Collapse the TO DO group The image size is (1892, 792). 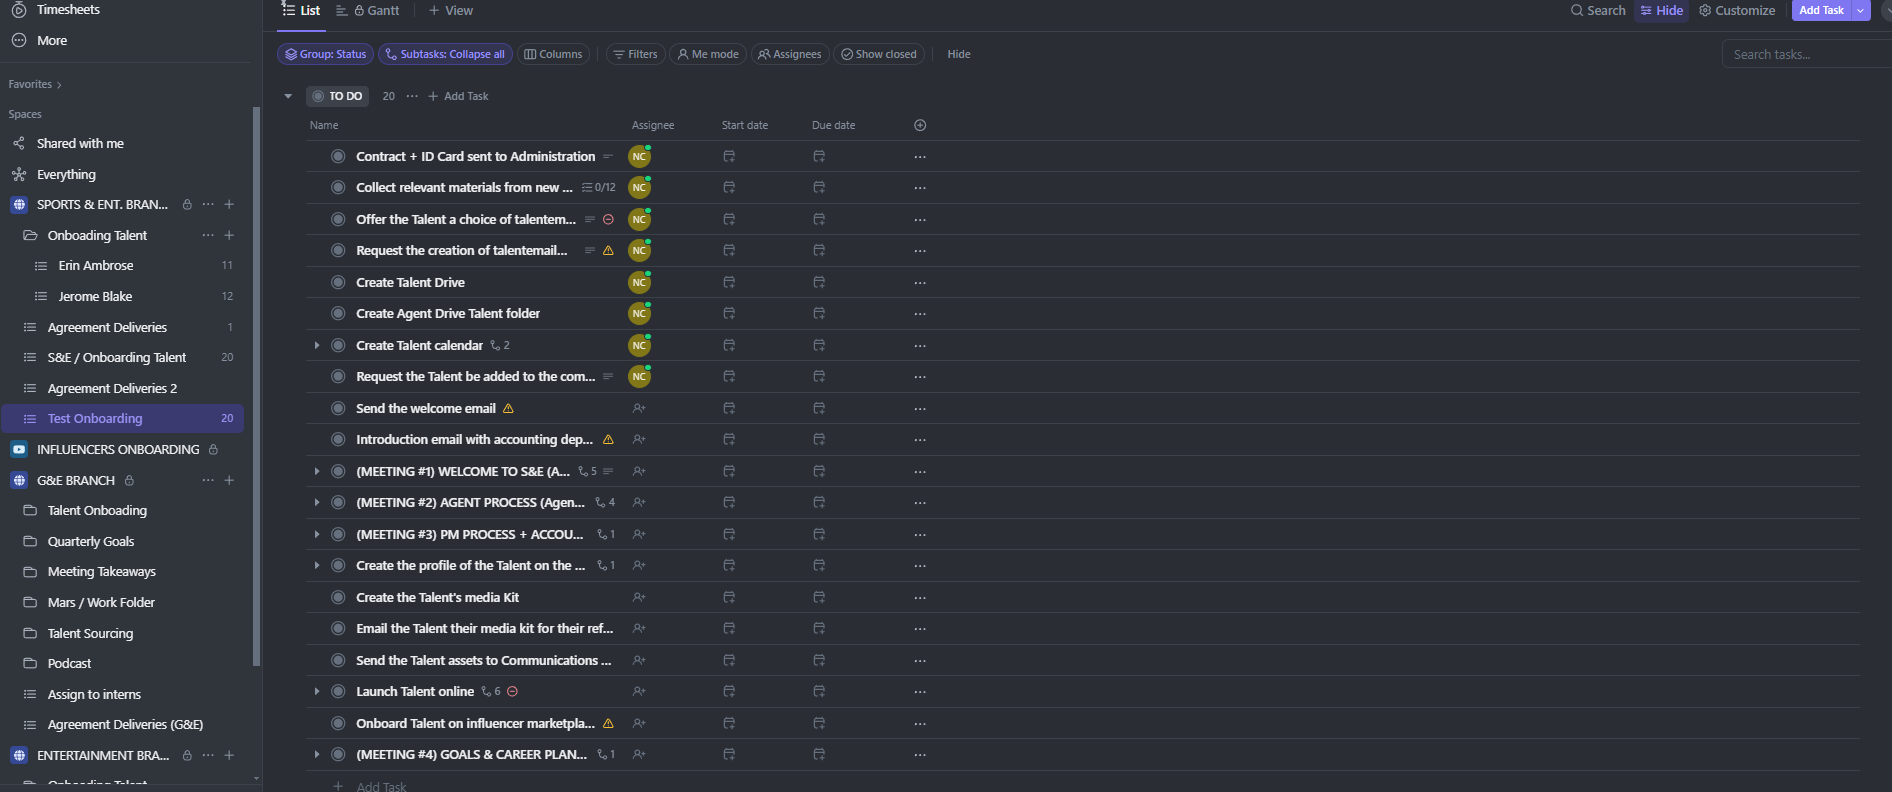point(288,97)
